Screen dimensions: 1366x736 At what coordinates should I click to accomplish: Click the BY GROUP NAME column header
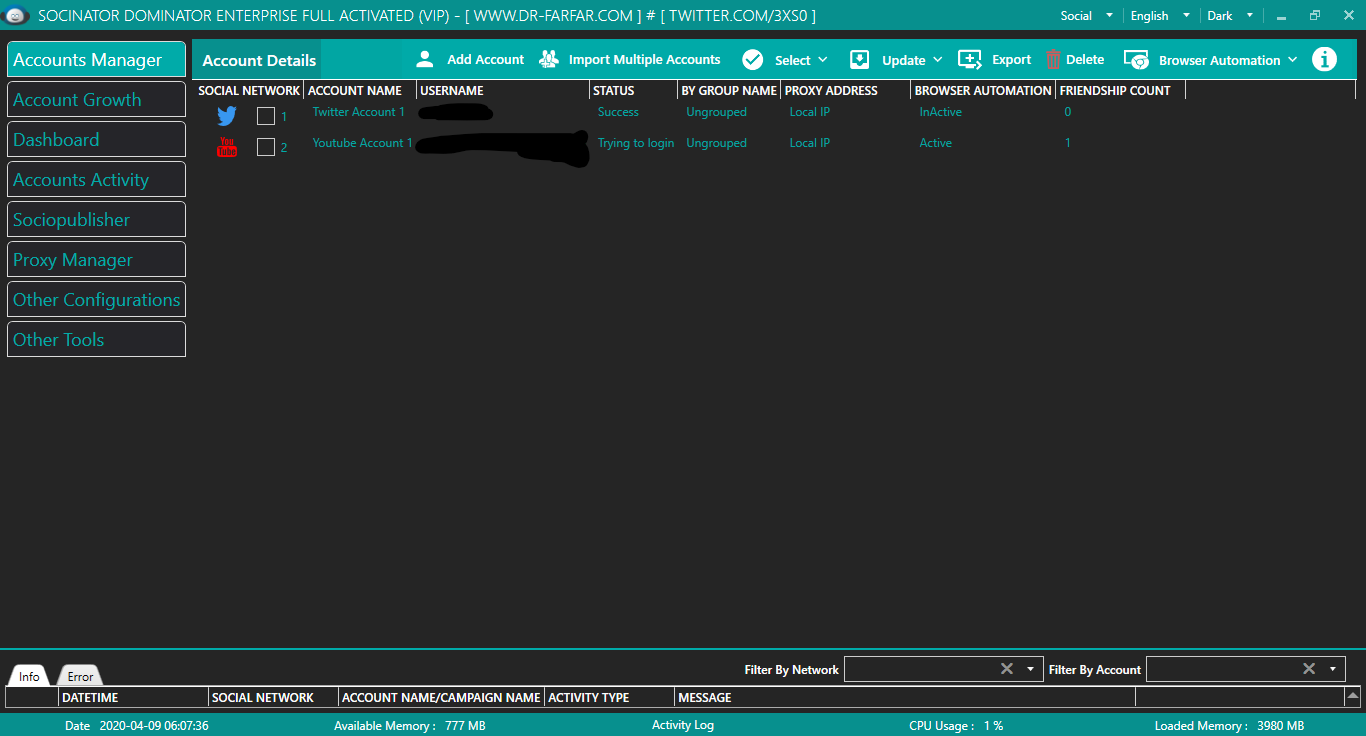pyautogui.click(x=729, y=90)
